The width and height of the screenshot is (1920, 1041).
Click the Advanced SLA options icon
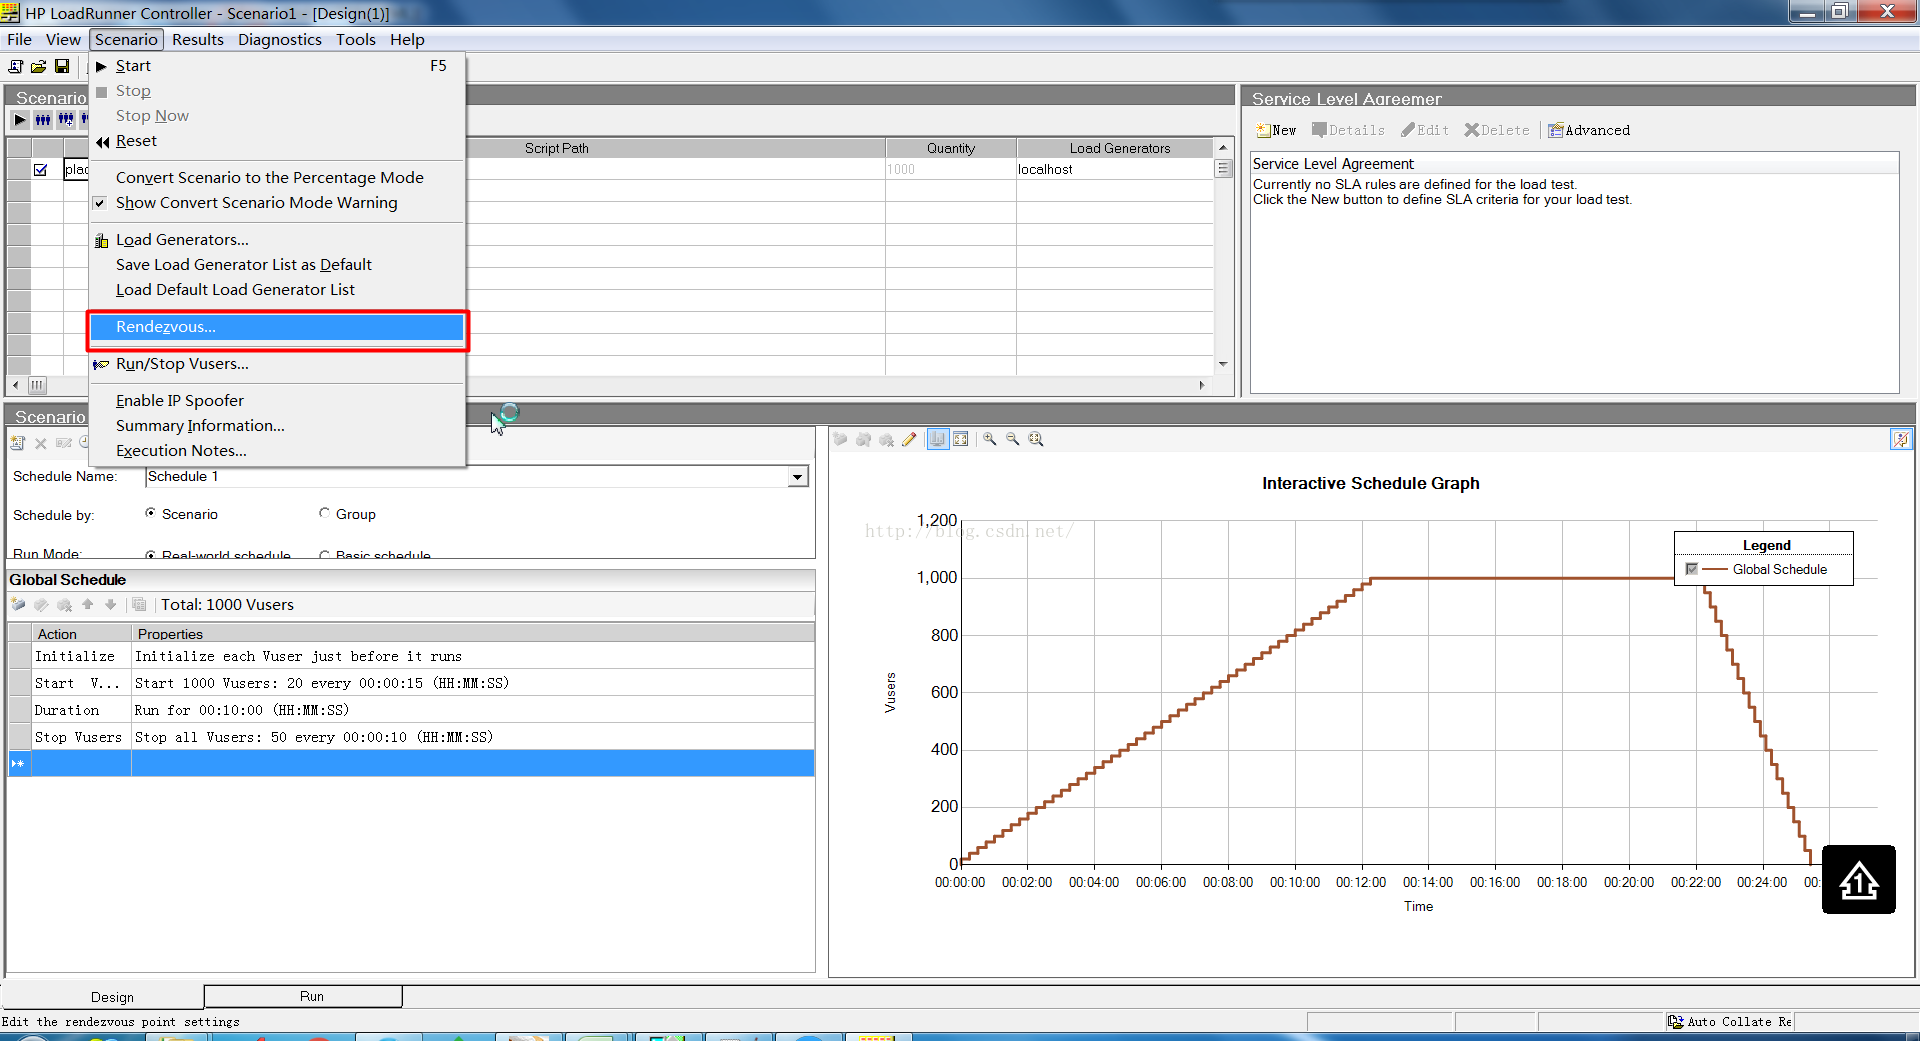click(1556, 131)
